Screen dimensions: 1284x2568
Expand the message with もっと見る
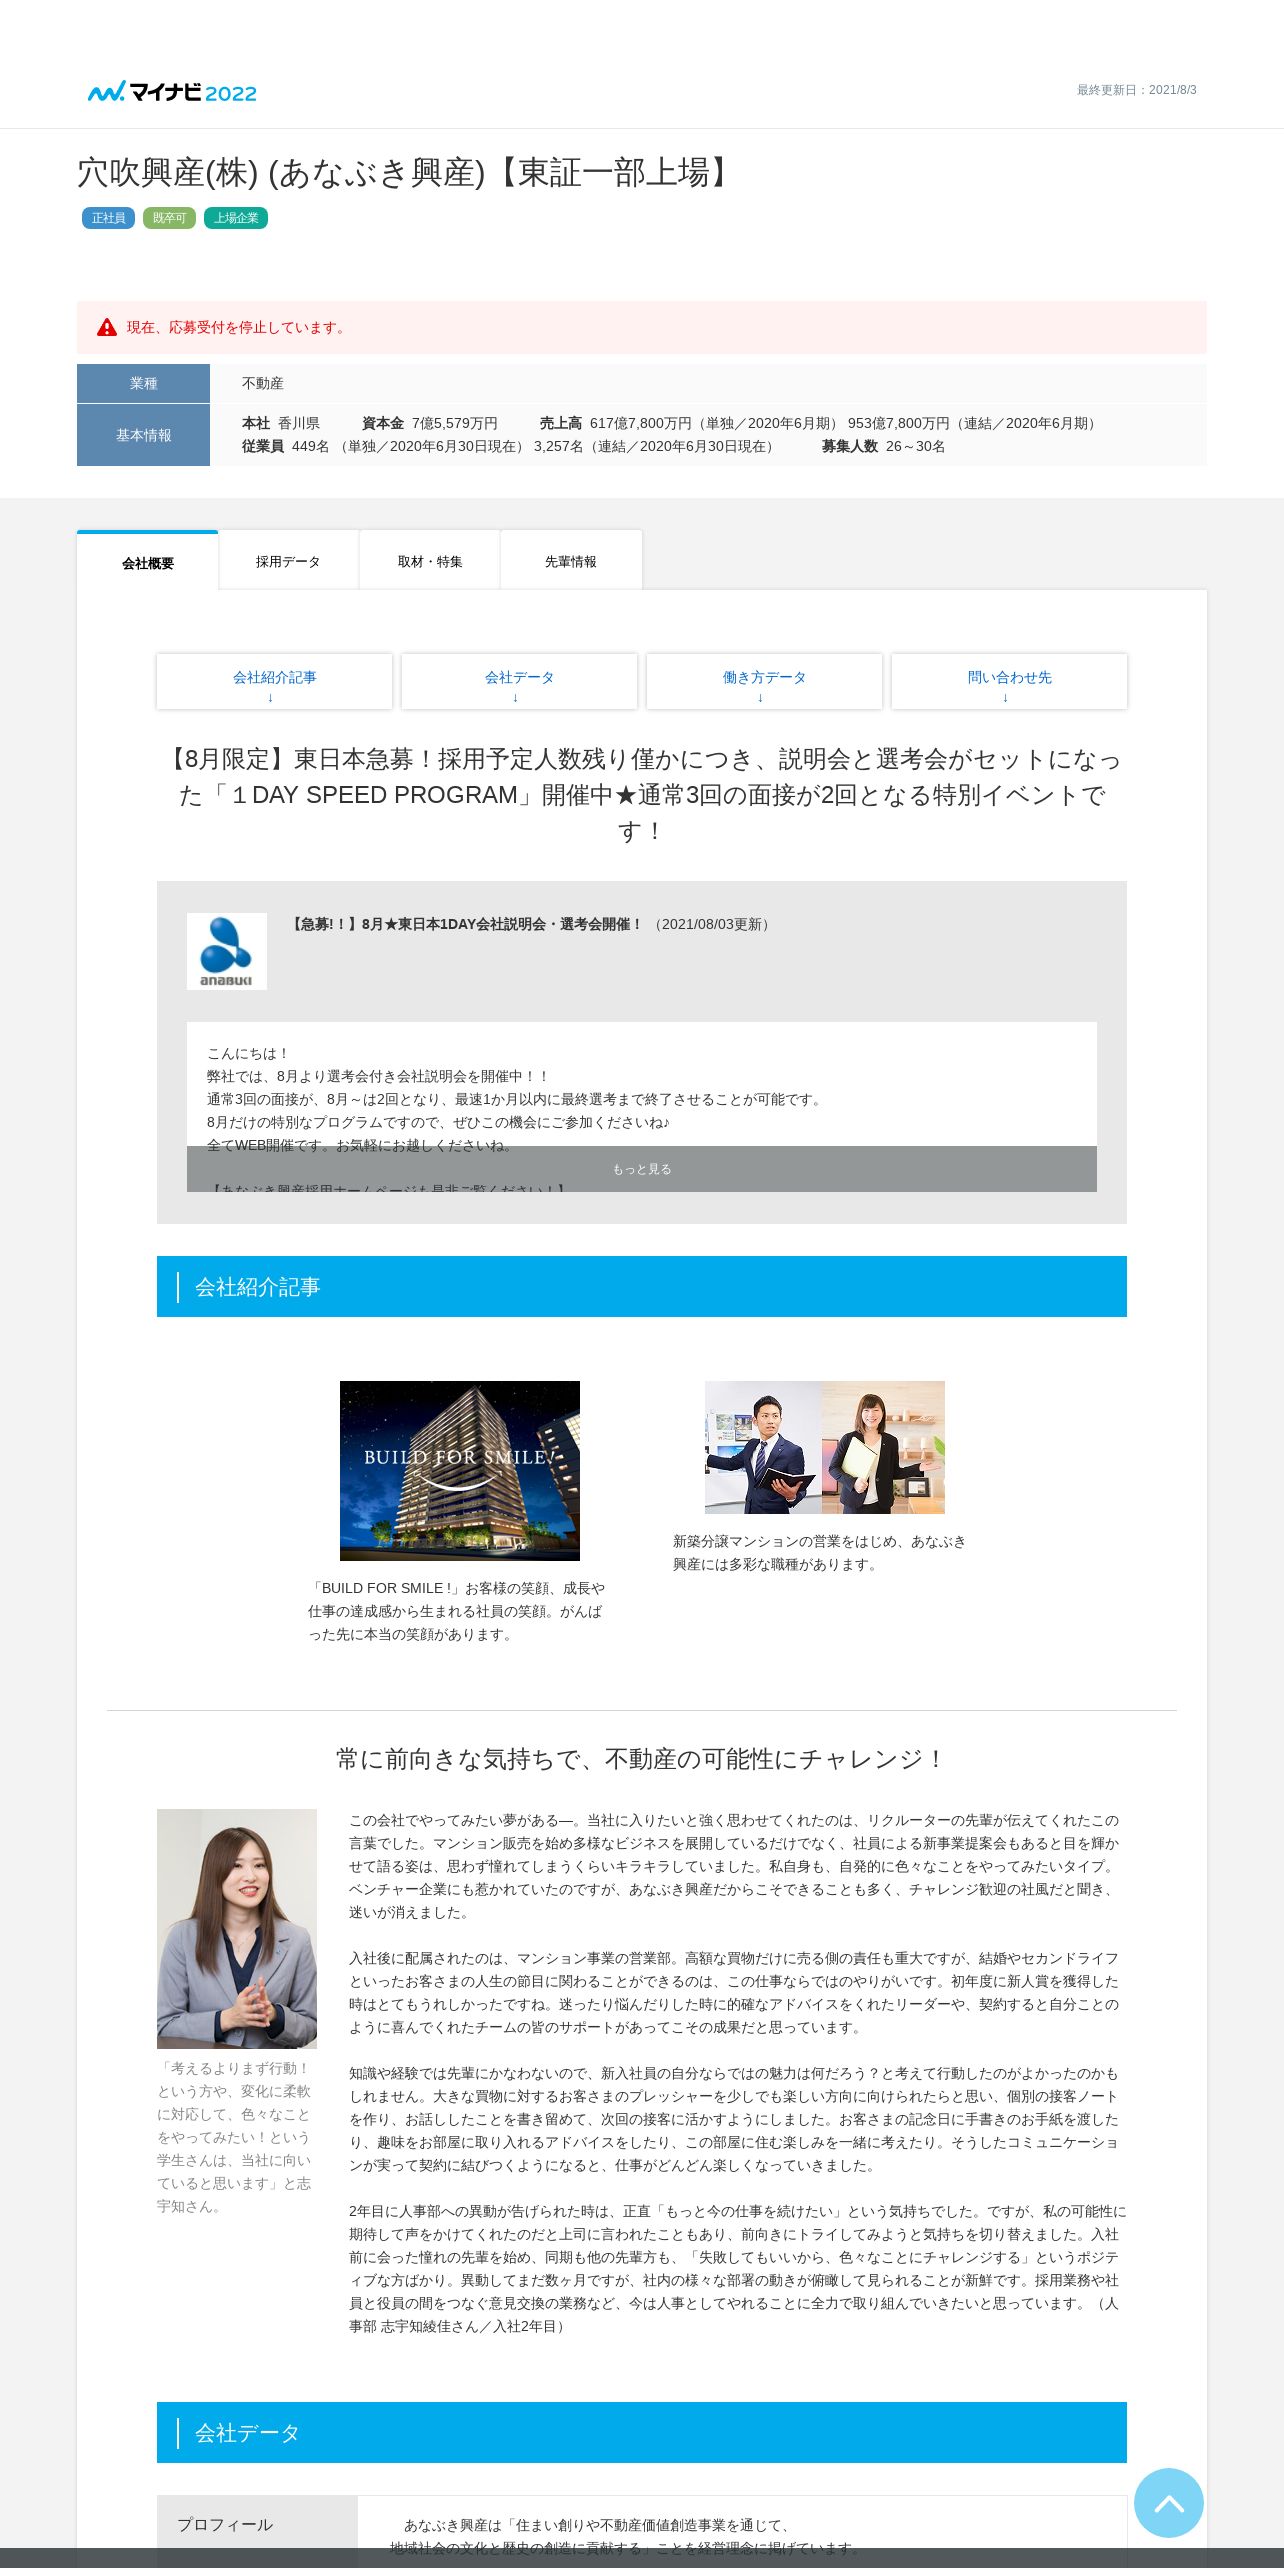click(642, 1169)
